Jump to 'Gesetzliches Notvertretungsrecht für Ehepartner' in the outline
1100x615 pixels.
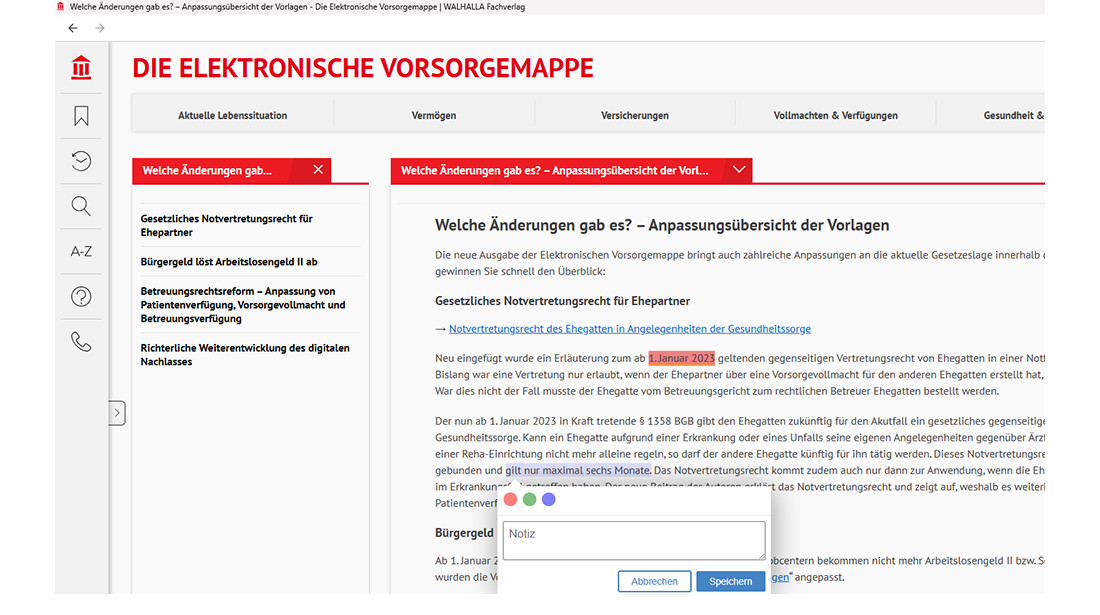227,225
